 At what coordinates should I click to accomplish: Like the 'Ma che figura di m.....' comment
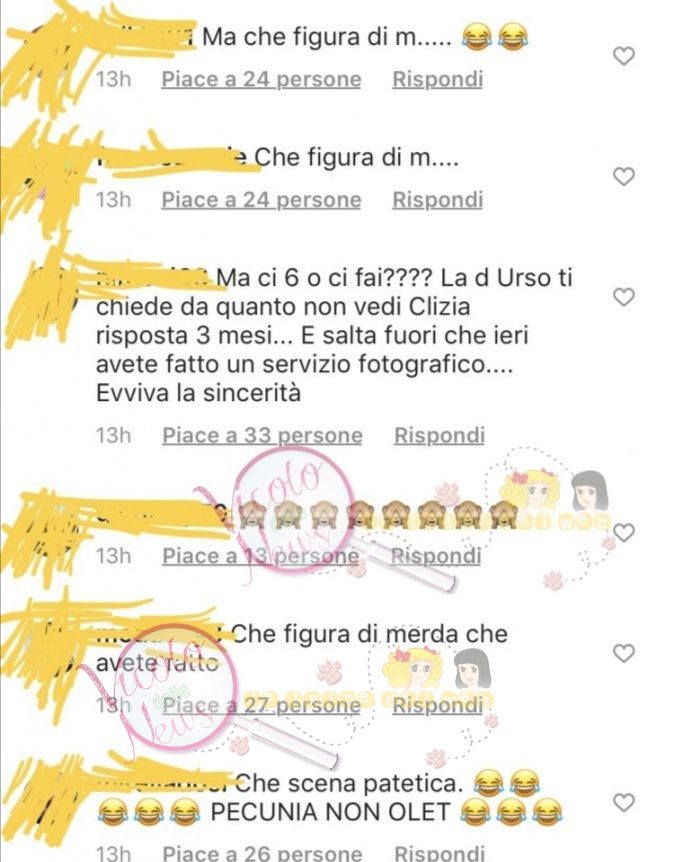pyautogui.click(x=623, y=56)
